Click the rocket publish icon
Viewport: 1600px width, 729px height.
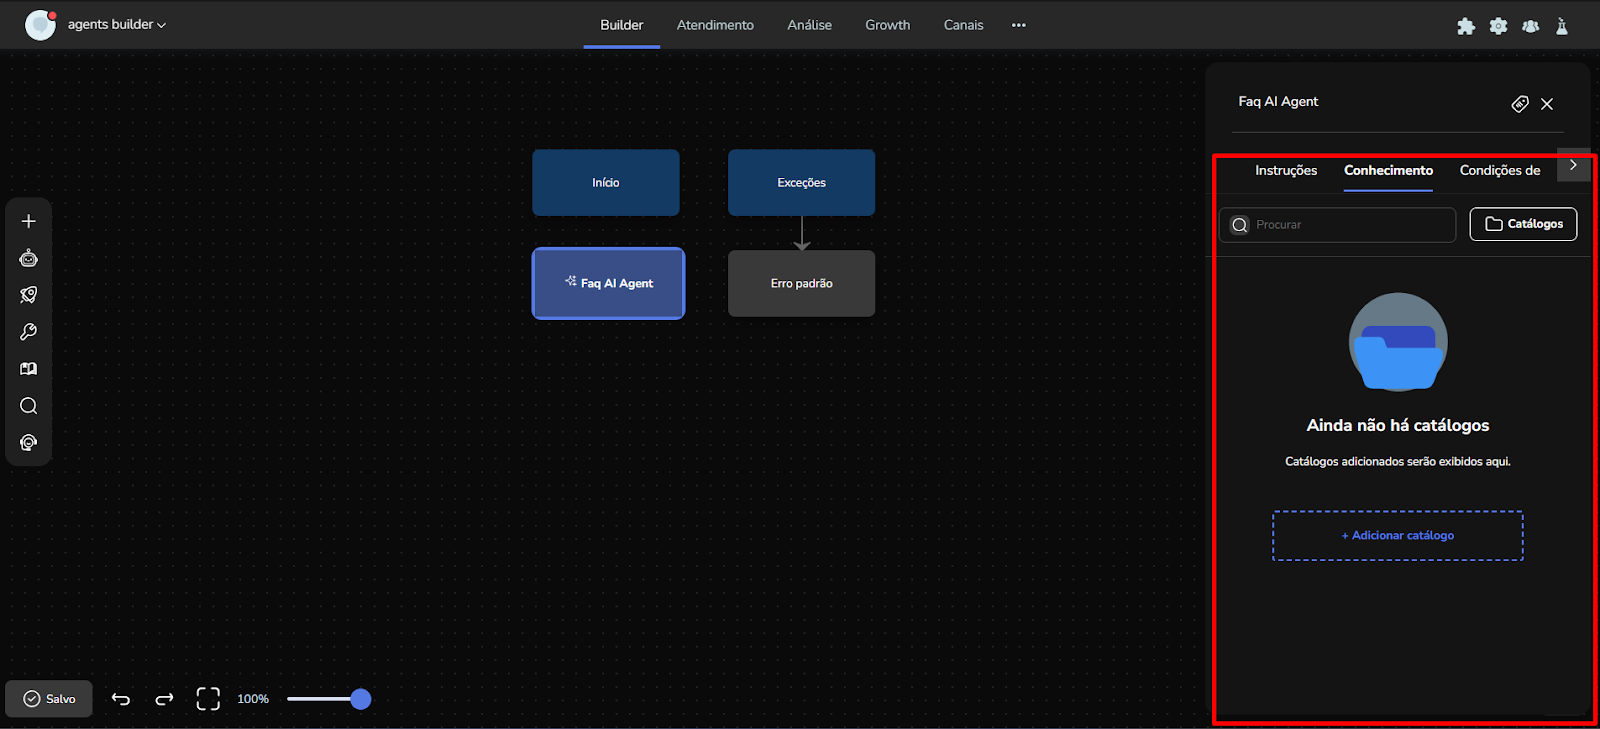pyautogui.click(x=29, y=295)
